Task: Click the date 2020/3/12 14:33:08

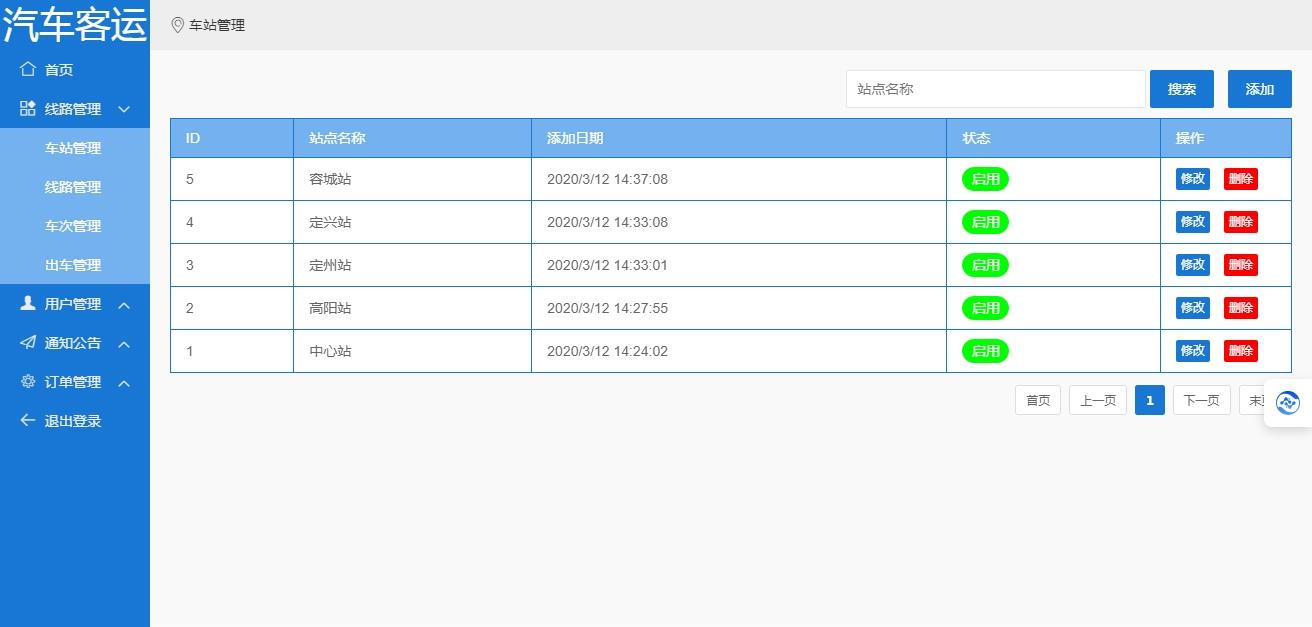Action: tap(607, 222)
